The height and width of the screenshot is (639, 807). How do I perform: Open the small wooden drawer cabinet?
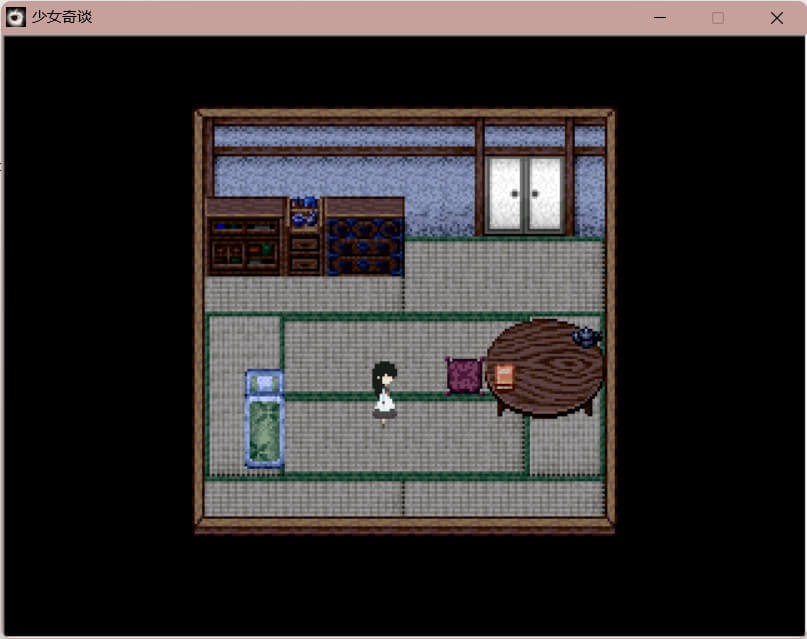coord(305,250)
